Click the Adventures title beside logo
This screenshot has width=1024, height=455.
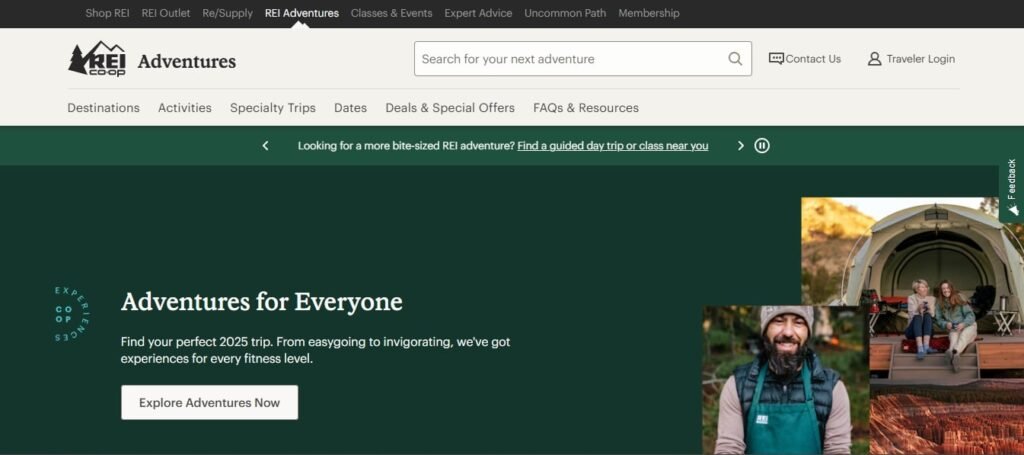pos(187,61)
